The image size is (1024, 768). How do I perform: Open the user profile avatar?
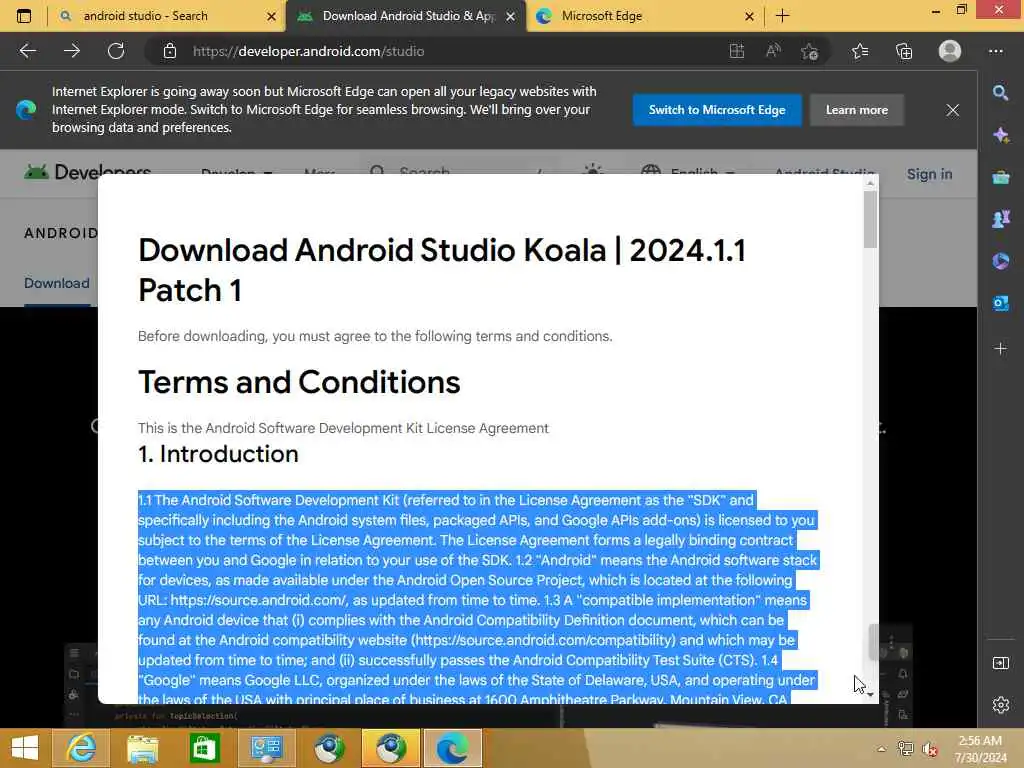pos(950,51)
